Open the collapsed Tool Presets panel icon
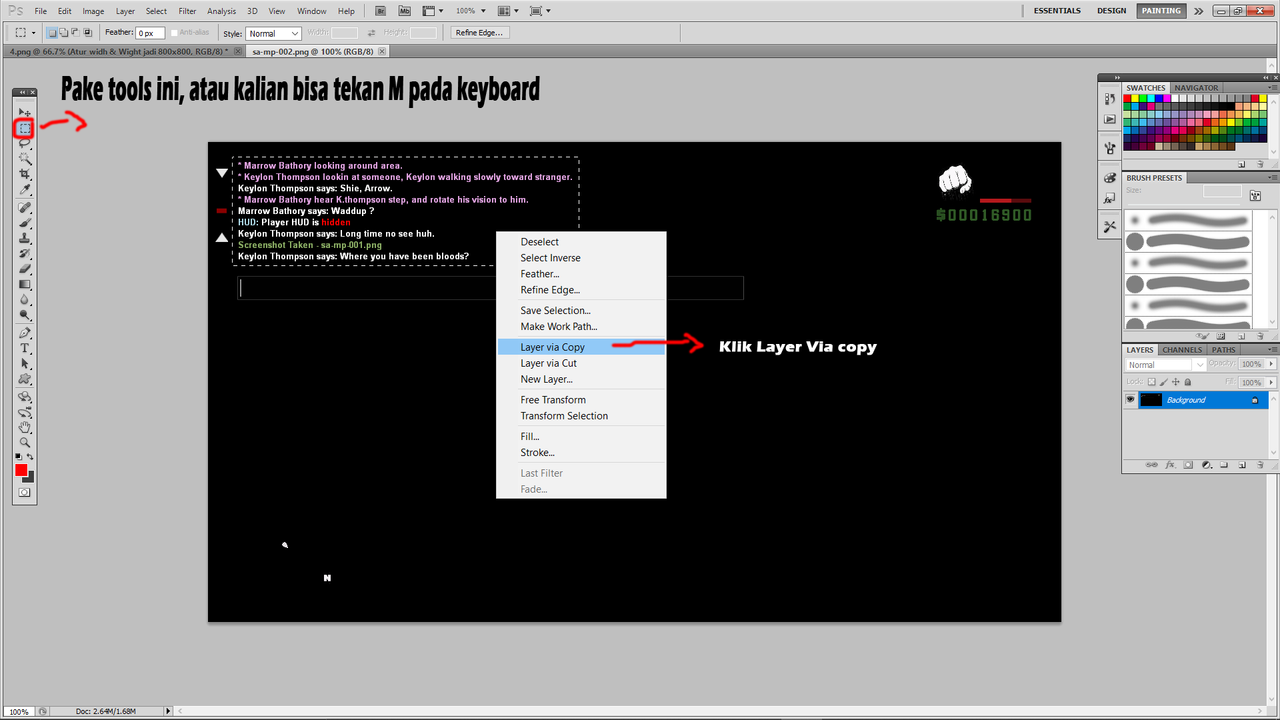 (x=1110, y=227)
